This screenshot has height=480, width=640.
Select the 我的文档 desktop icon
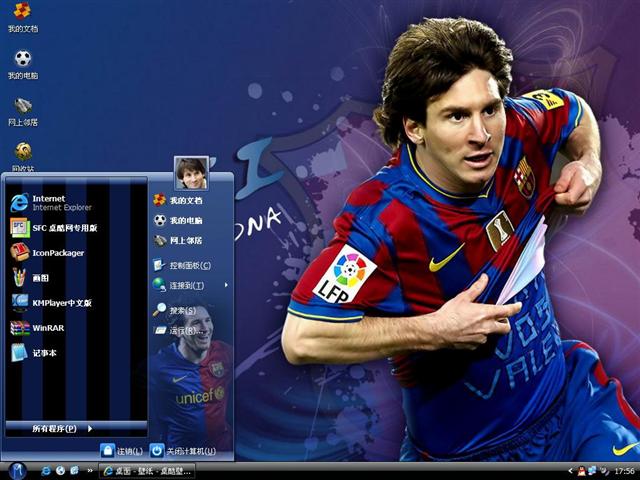click(23, 17)
